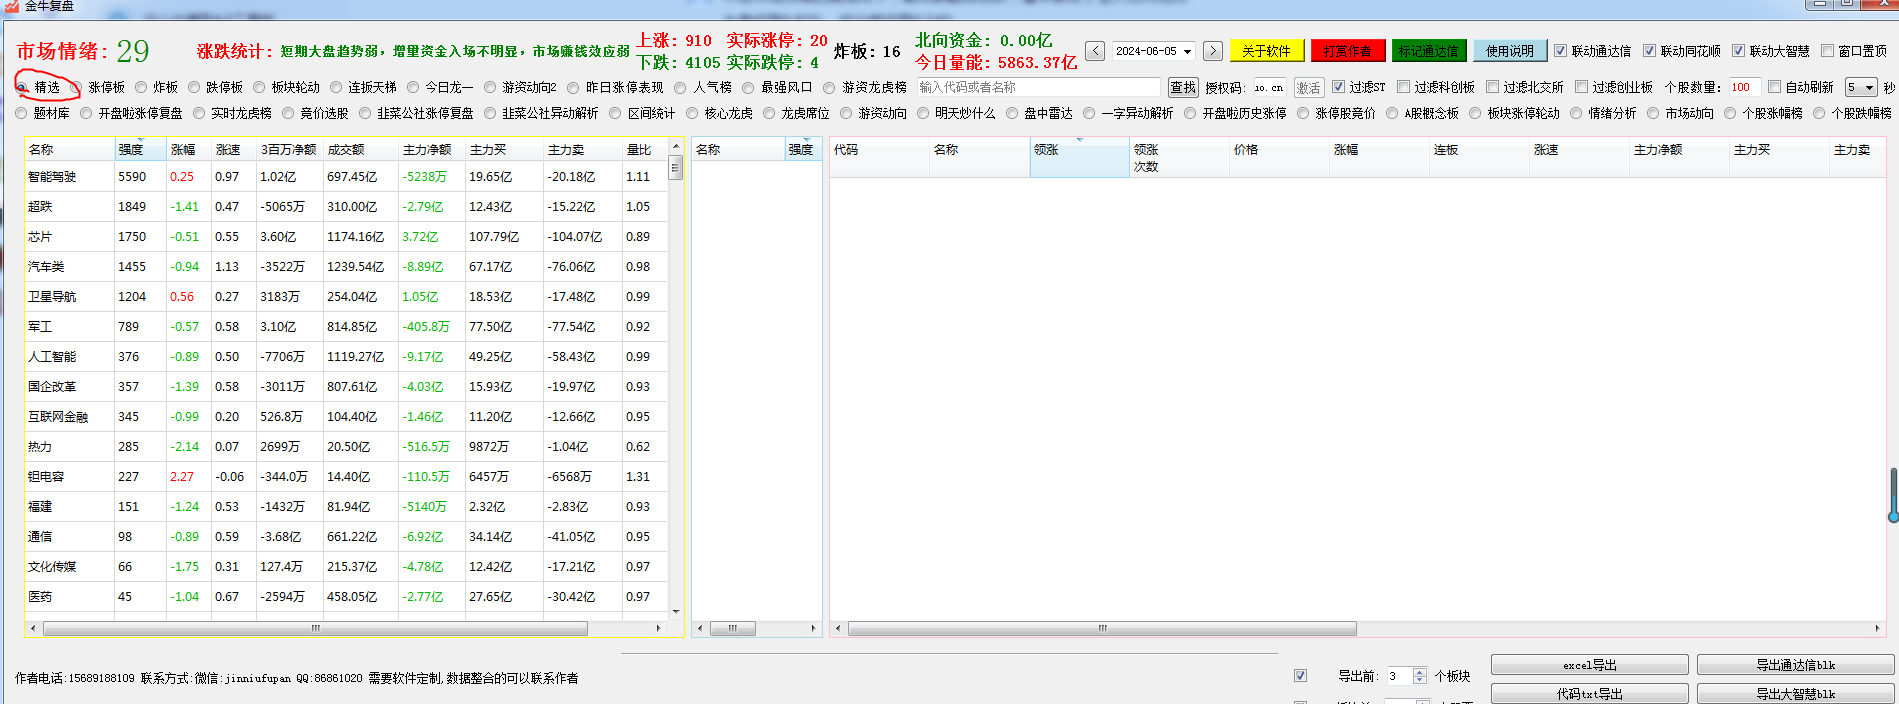Click the left arrow of the left table's horizontal scrollbar
This screenshot has width=1899, height=704.
coord(33,629)
